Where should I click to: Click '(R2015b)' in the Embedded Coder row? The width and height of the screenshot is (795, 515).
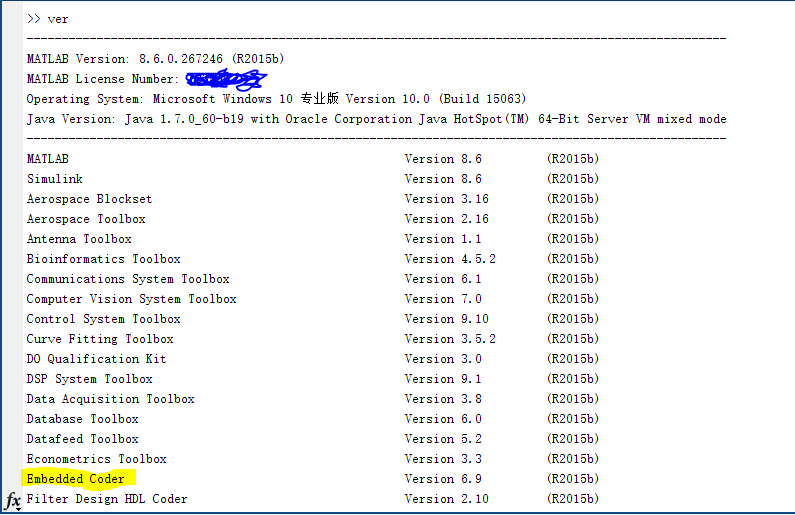573,479
